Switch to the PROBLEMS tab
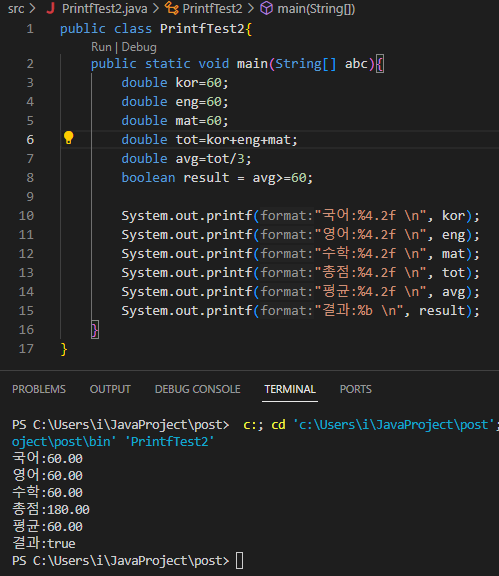499x576 pixels. pyautogui.click(x=39, y=389)
